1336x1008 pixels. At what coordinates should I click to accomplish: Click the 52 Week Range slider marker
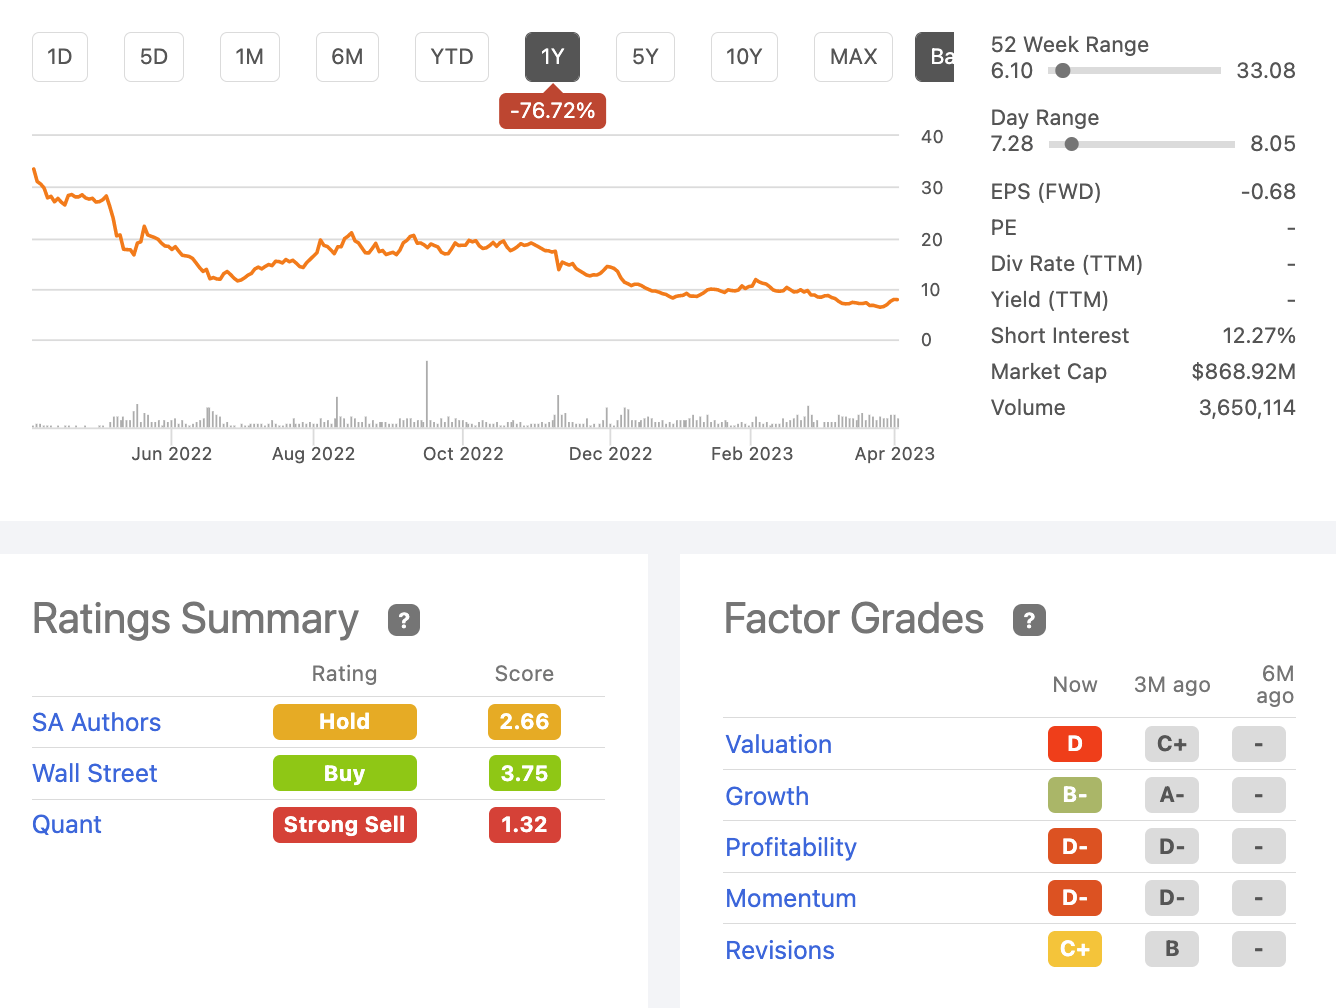tap(1063, 70)
